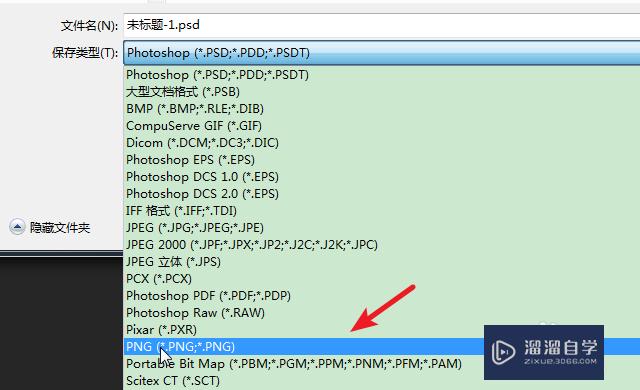
Task: Choose PCX (*.PCX) format
Action: click(382, 279)
